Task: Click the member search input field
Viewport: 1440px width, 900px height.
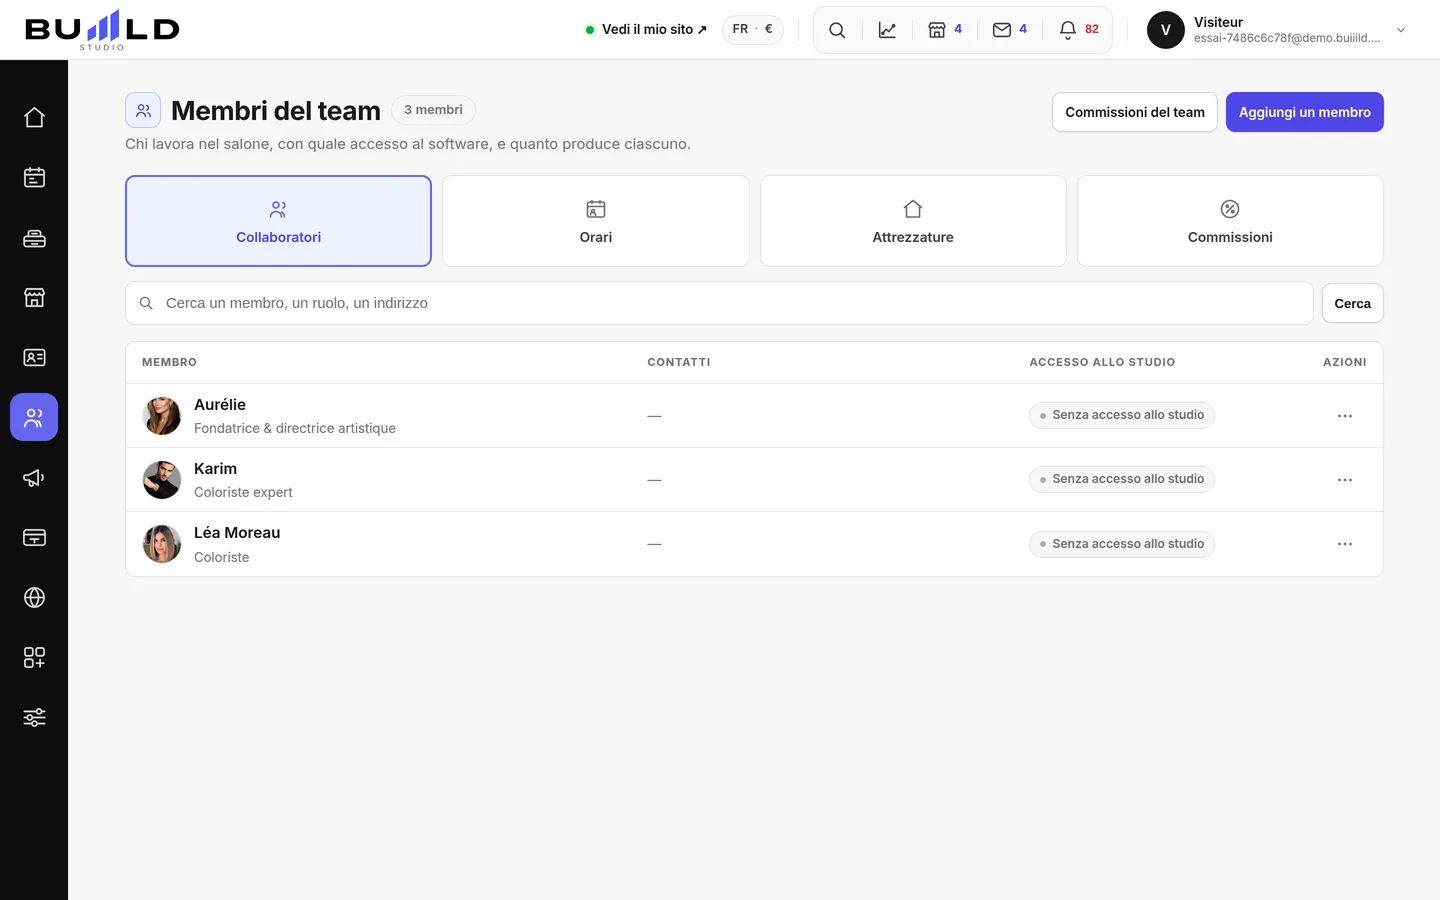Action: pos(719,303)
